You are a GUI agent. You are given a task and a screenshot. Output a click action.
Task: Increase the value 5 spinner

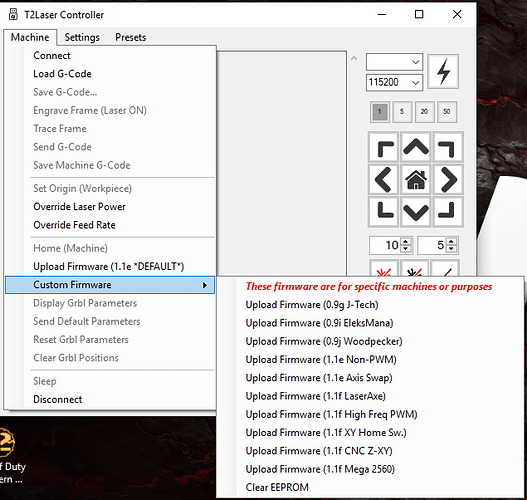pos(451,242)
